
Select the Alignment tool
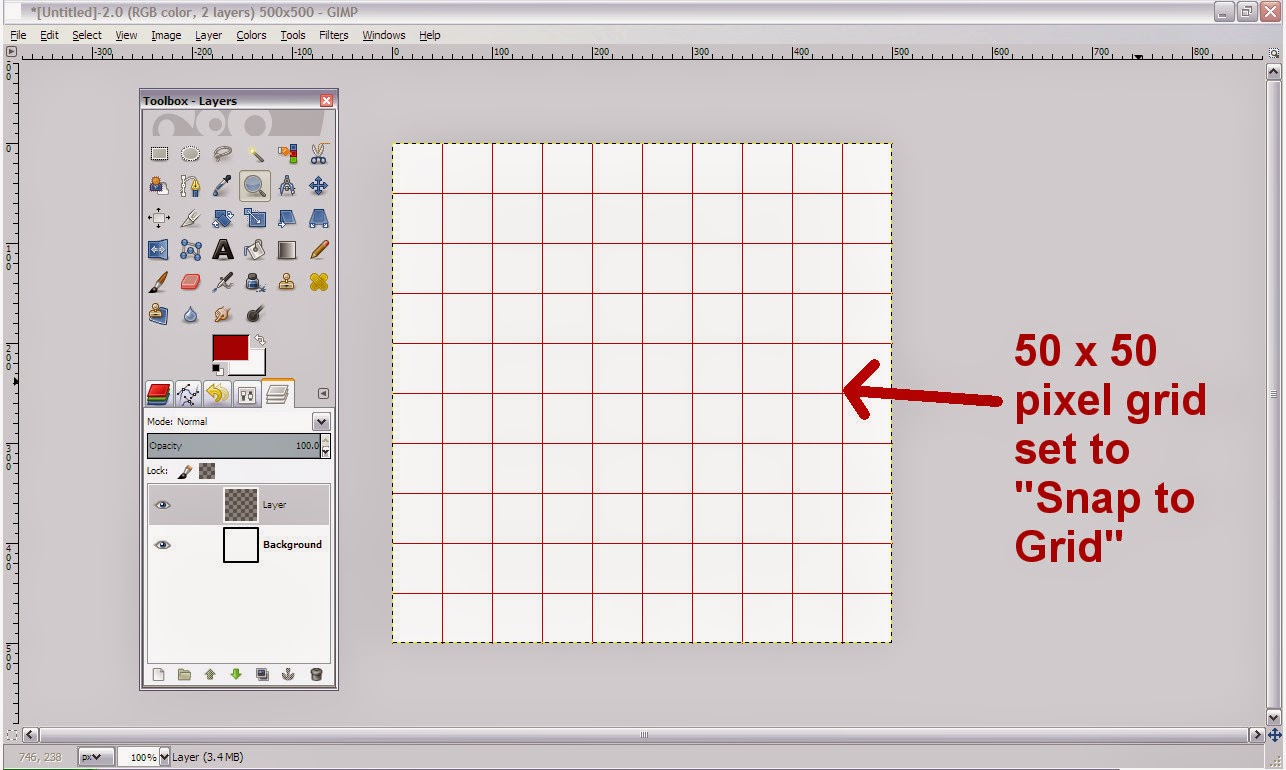click(x=159, y=218)
